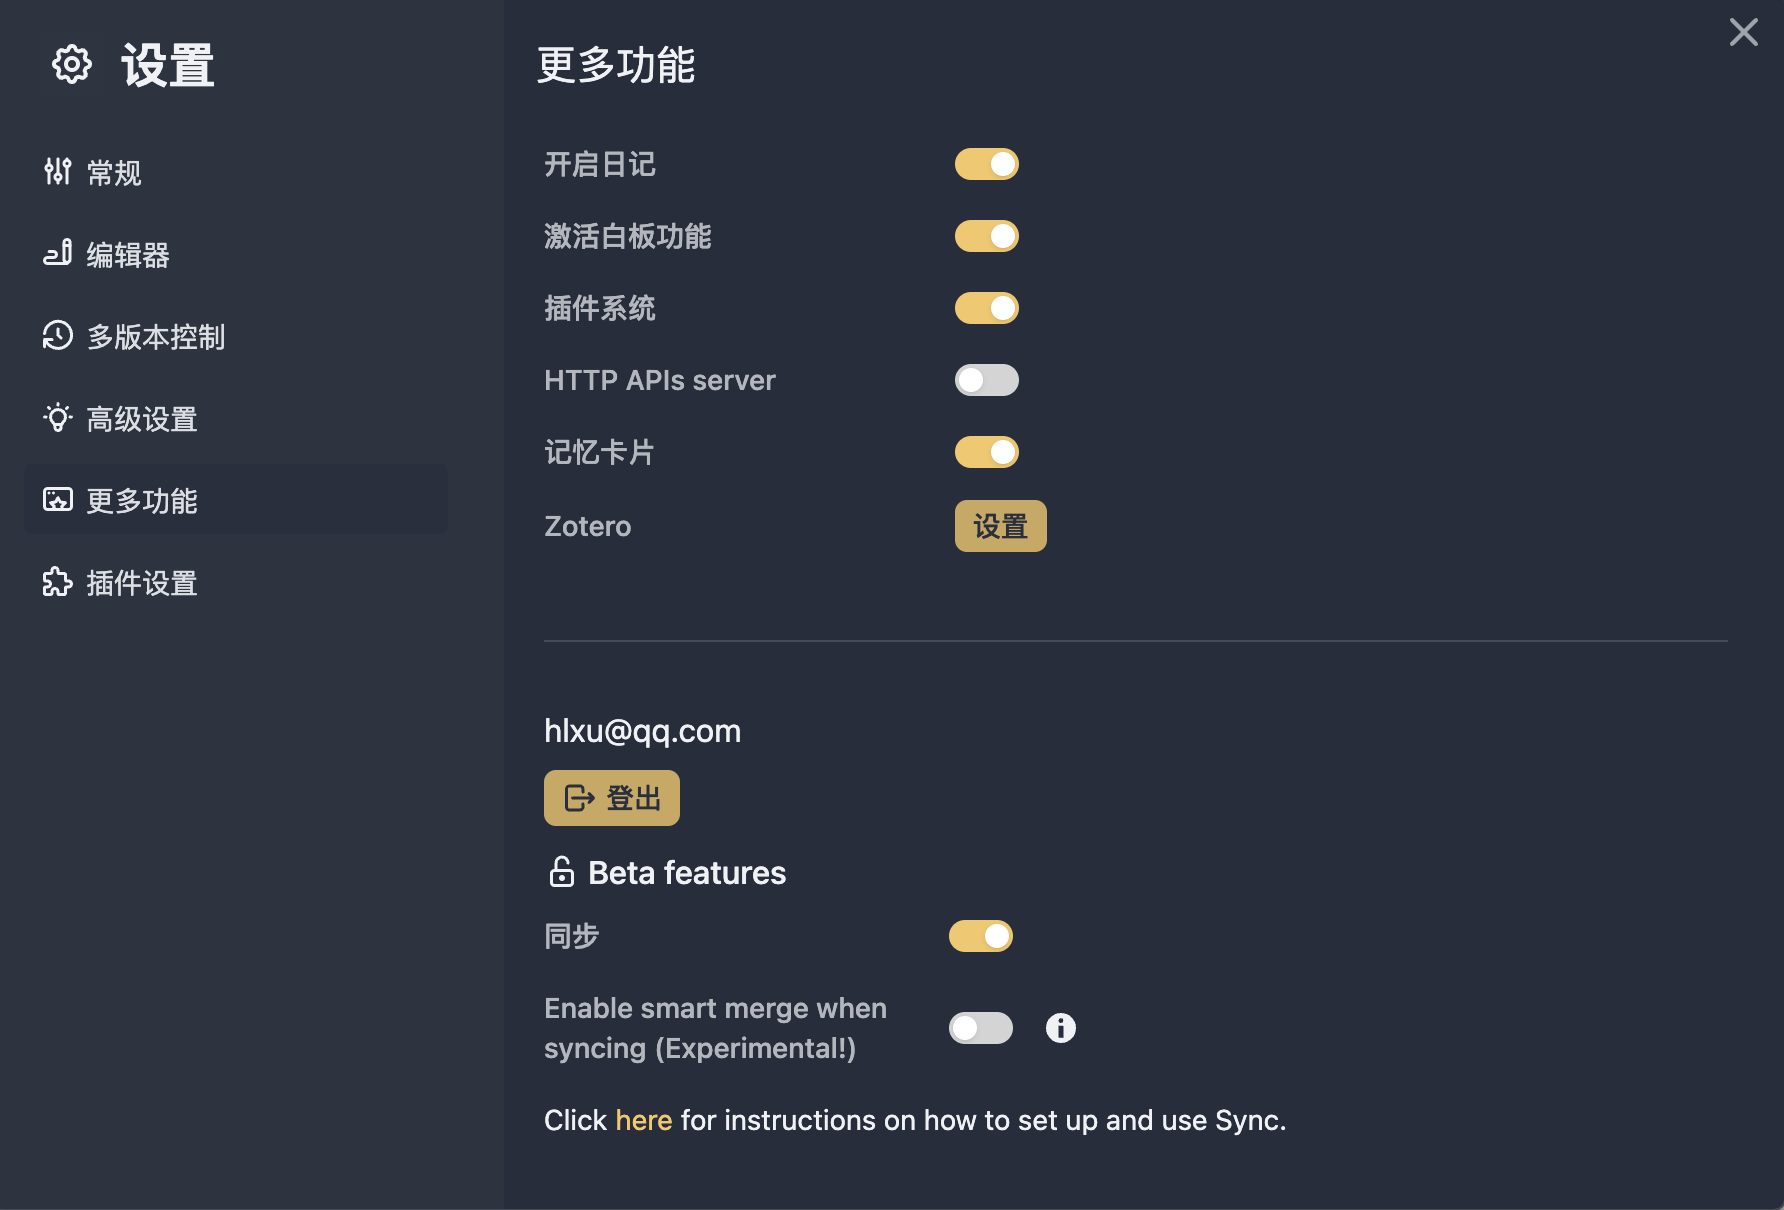This screenshot has height=1210, width=1784.
Task: Disable the 开启日记 toggle
Action: tap(986, 163)
